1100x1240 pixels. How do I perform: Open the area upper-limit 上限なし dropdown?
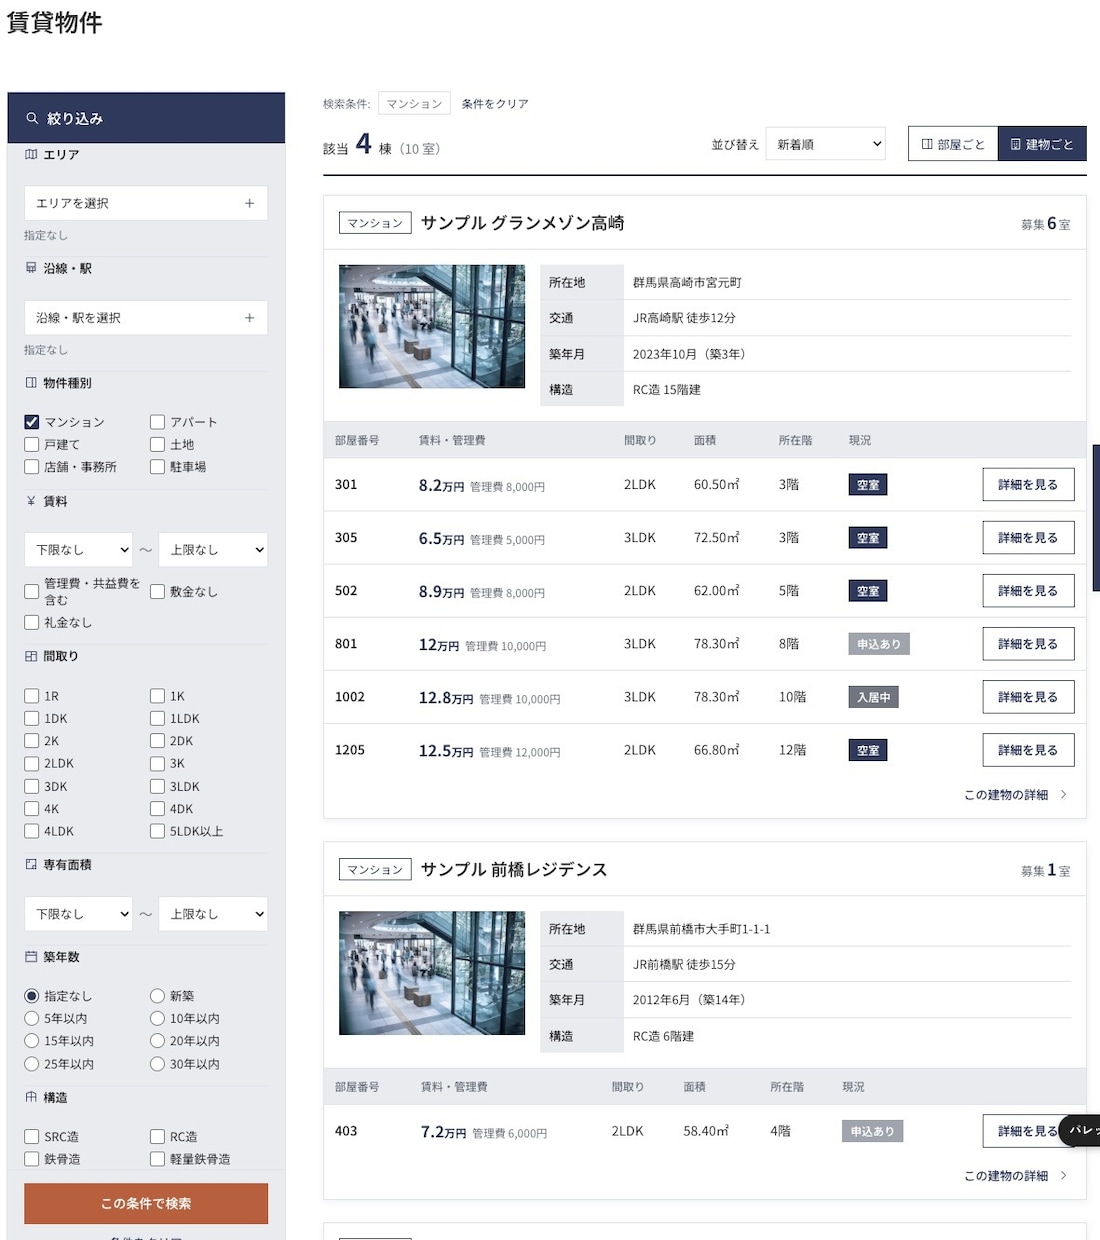point(213,914)
